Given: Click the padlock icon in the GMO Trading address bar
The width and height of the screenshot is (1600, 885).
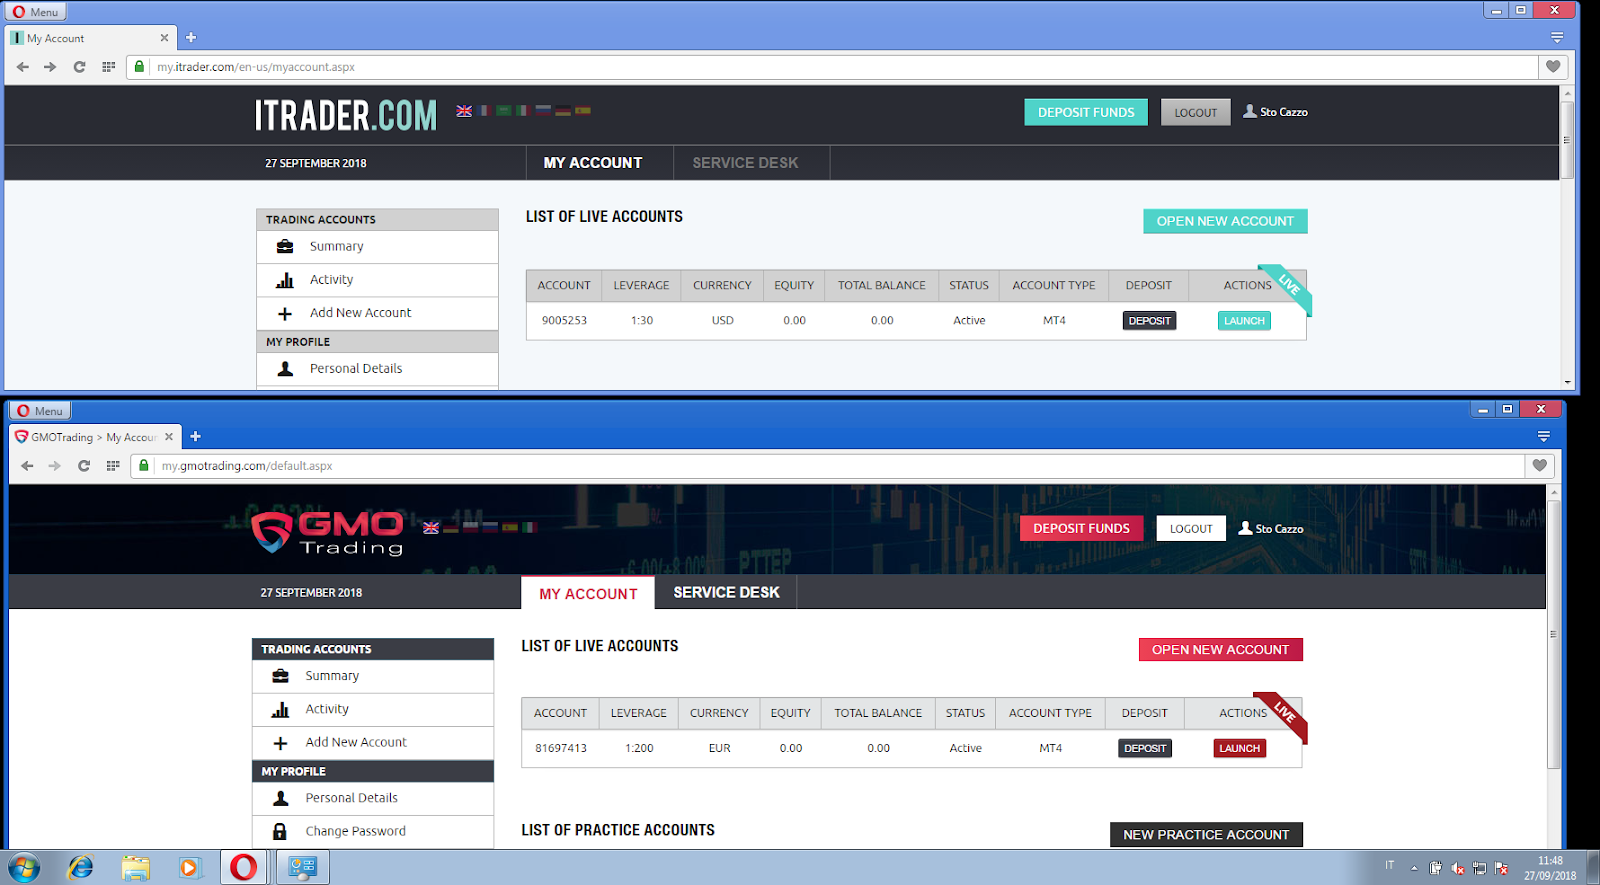Looking at the screenshot, I should click(144, 465).
